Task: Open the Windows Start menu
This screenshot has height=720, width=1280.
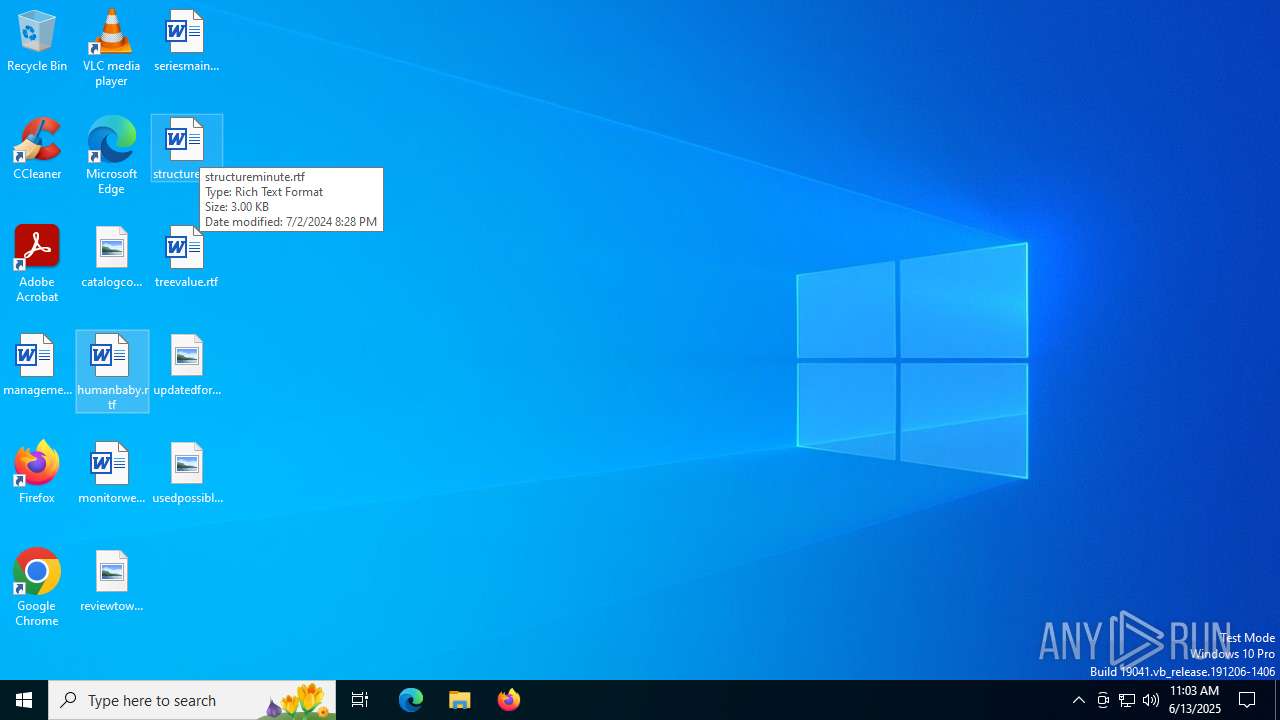Action: 24,700
